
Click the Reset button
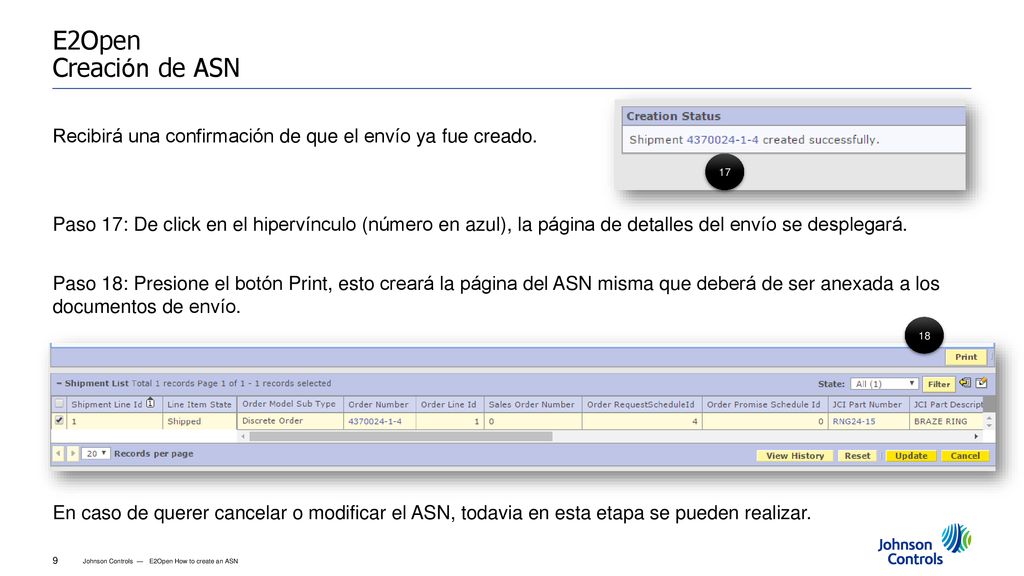[857, 456]
